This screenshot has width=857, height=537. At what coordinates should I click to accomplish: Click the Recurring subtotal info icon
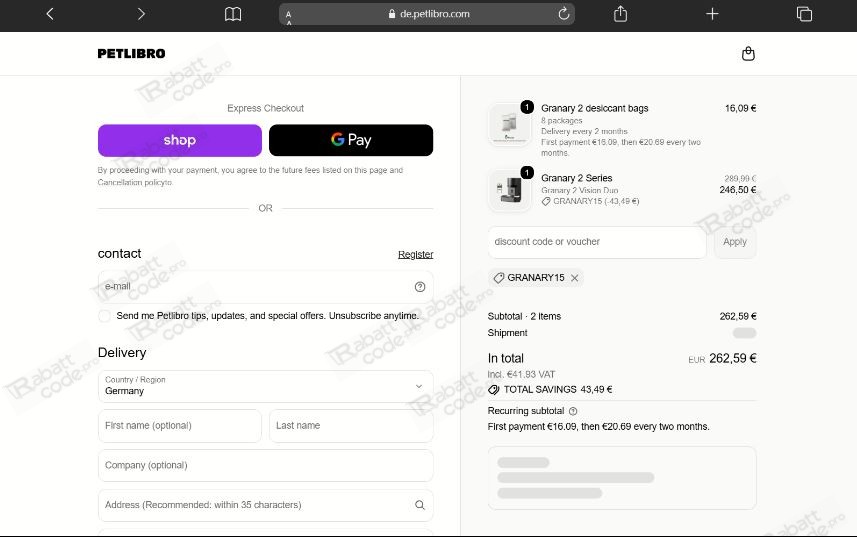click(573, 411)
